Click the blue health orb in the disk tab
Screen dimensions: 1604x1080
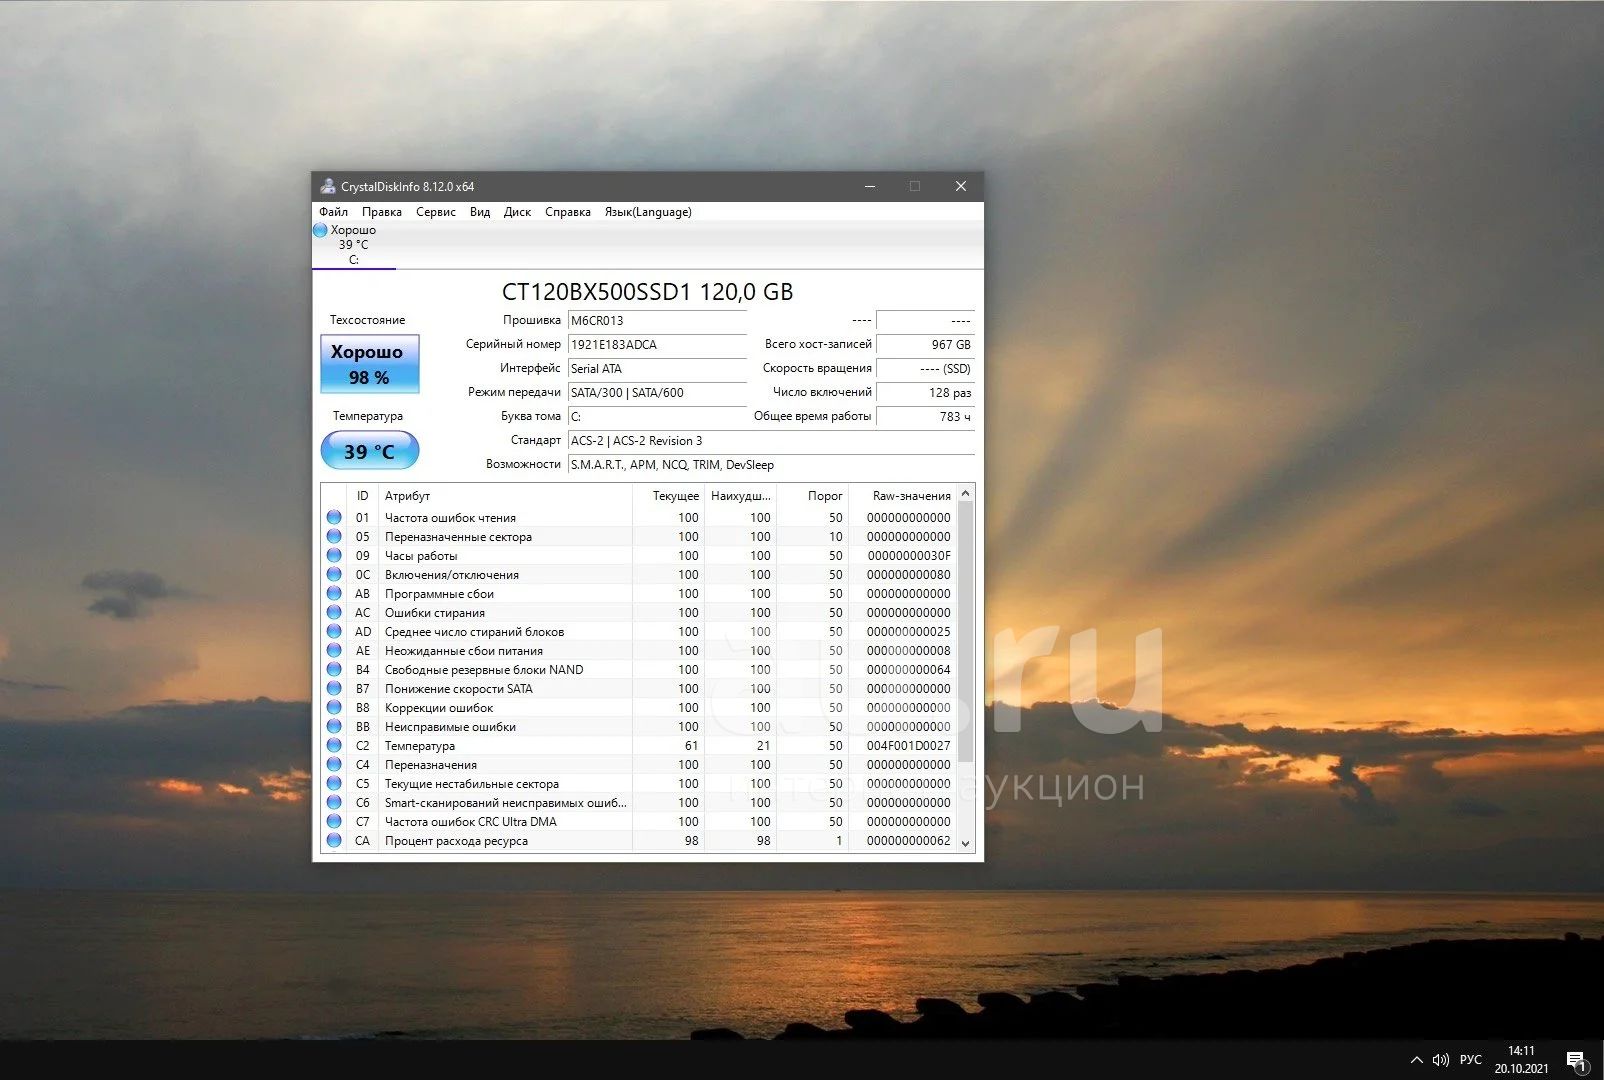coord(320,230)
